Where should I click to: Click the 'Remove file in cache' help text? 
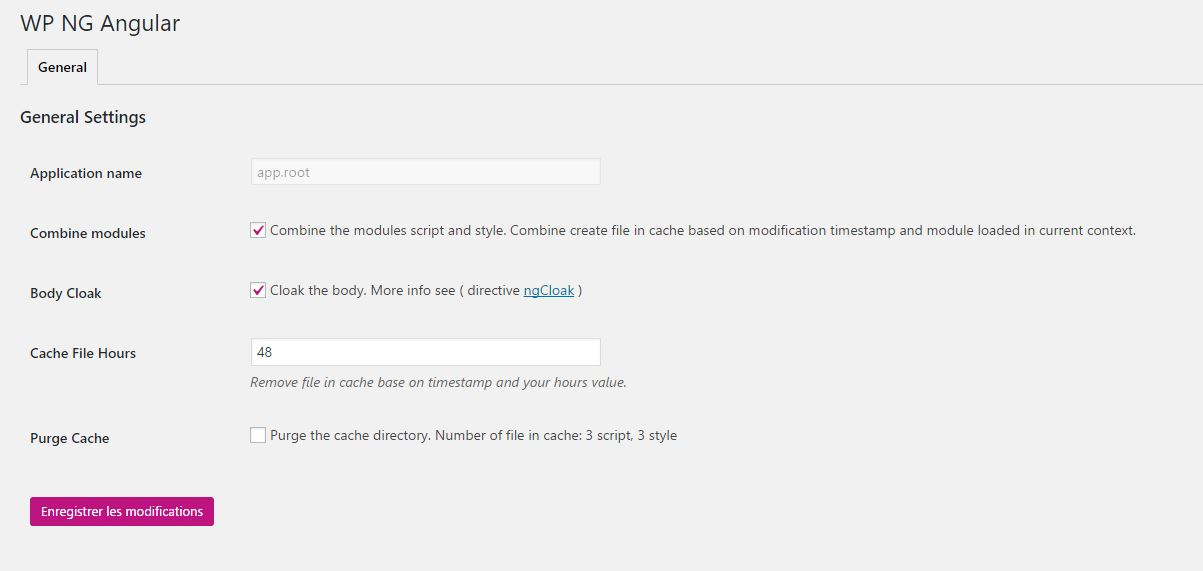coord(438,382)
